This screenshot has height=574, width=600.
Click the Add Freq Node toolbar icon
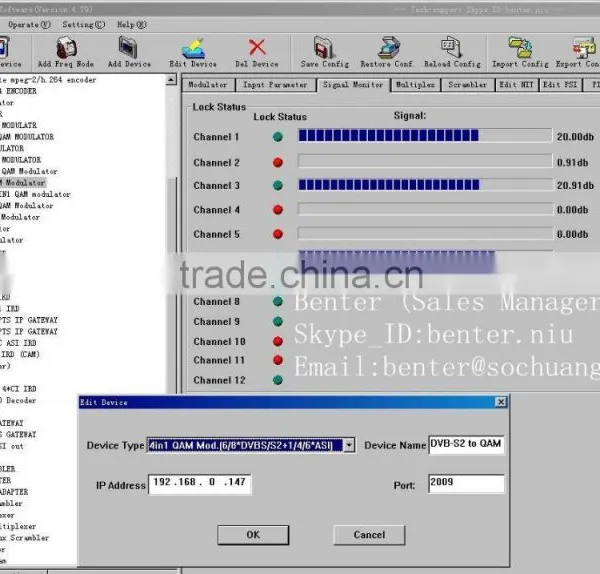click(66, 48)
